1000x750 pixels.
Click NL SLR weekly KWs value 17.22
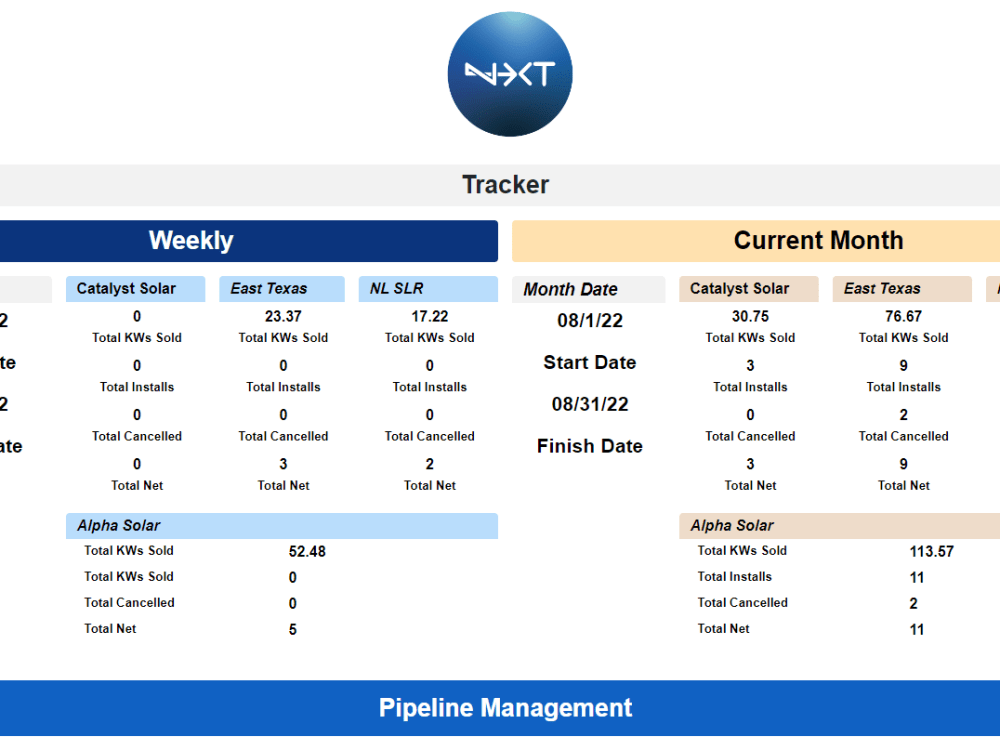pos(430,316)
